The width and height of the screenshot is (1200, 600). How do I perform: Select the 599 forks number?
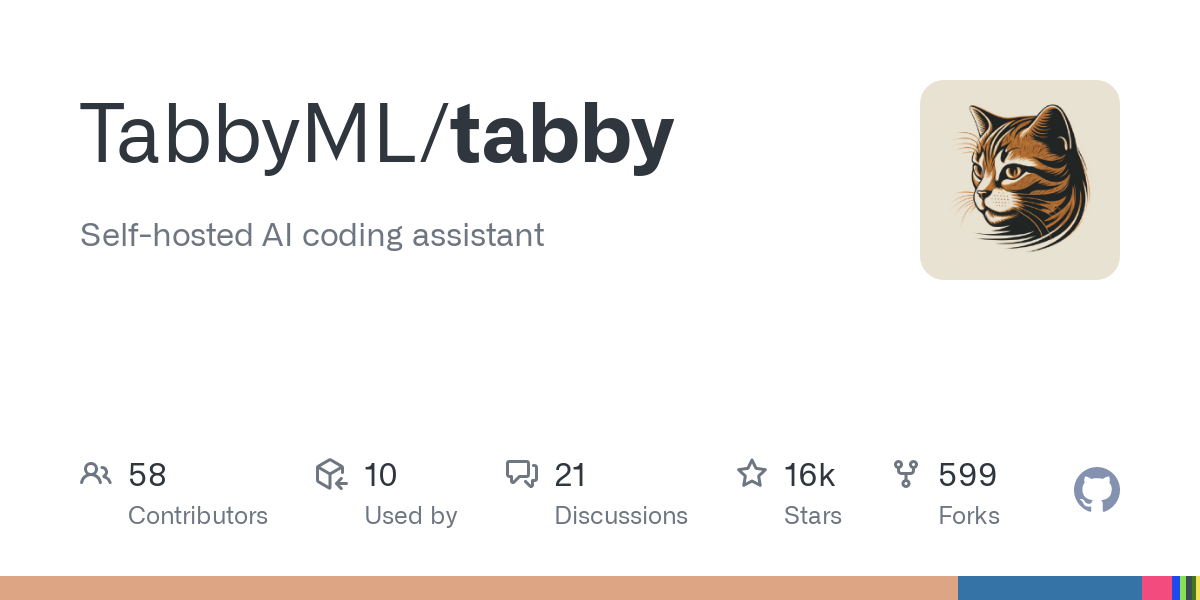pyautogui.click(x=967, y=475)
